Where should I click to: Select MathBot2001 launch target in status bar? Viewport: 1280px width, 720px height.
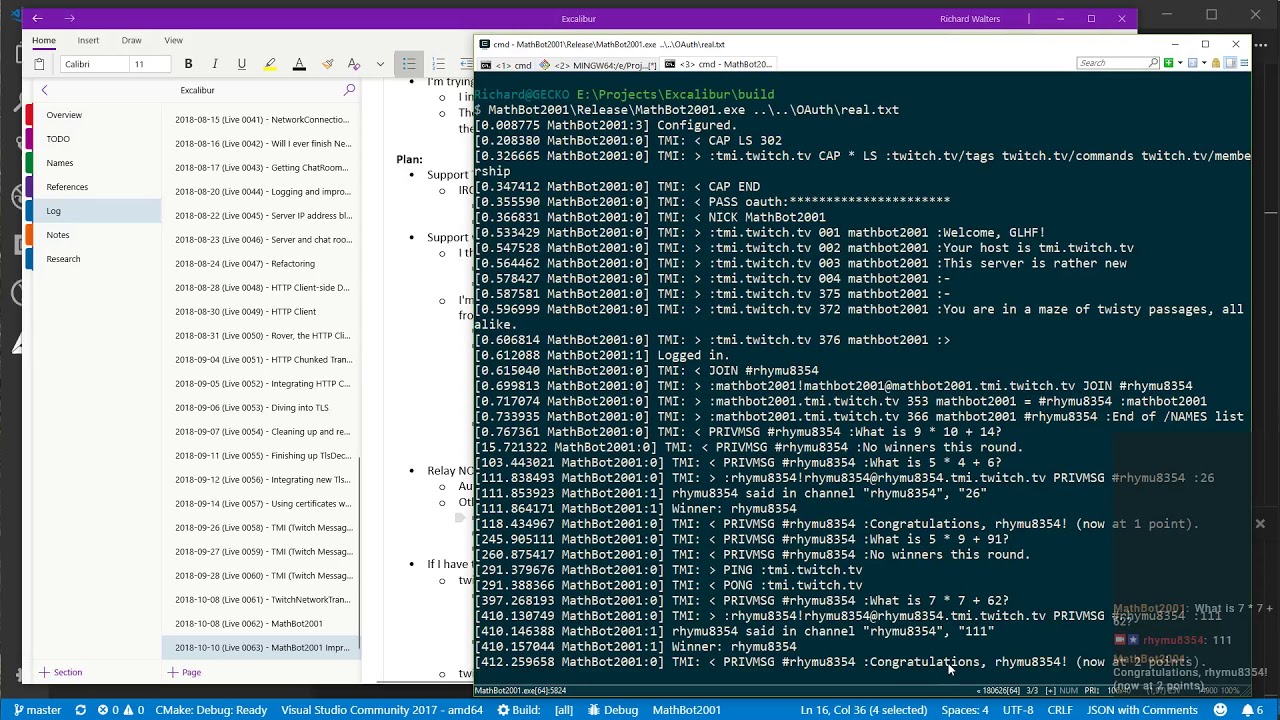[687, 710]
